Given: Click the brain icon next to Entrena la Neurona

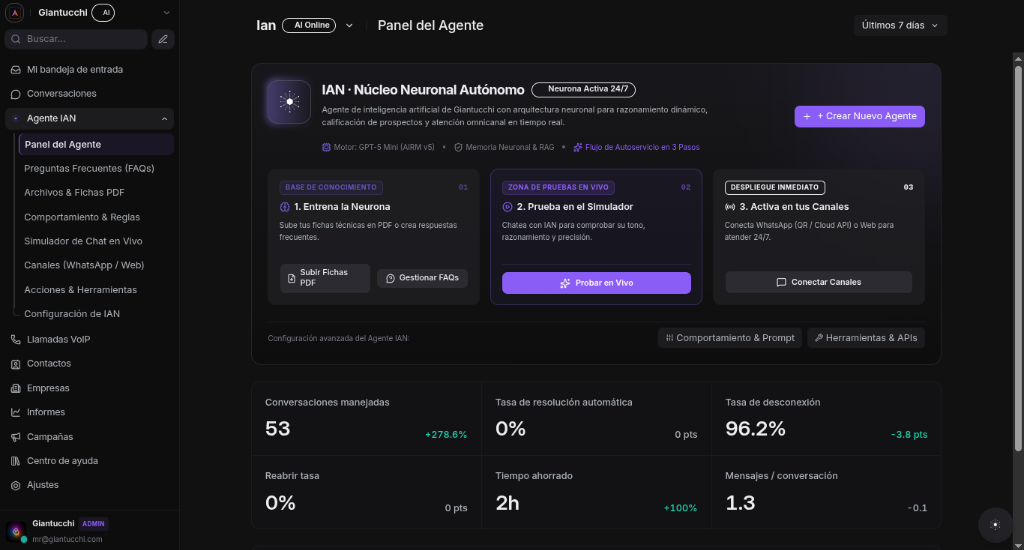Looking at the screenshot, I should 285,207.
